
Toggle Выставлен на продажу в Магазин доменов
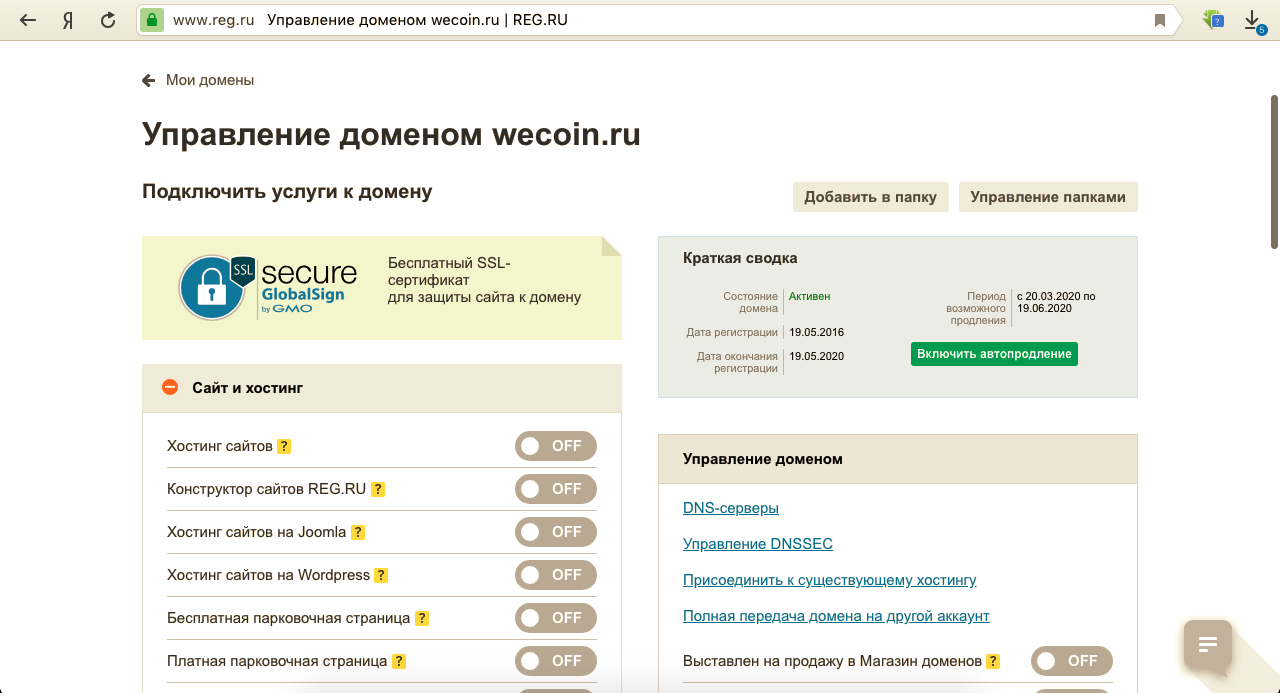pos(1072,661)
